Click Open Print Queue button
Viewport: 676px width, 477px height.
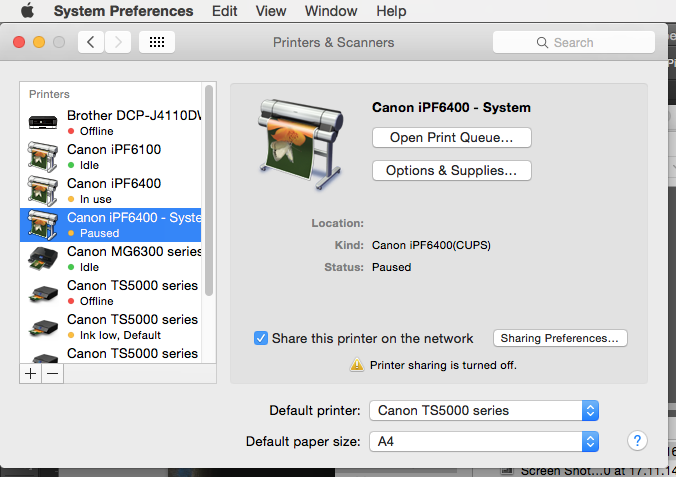451,137
